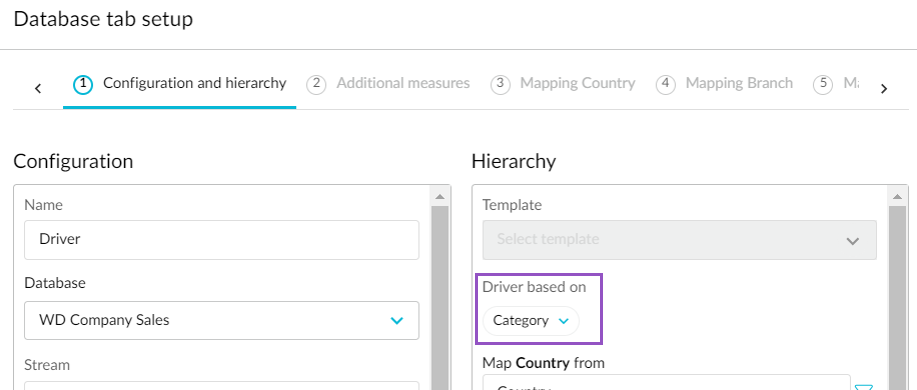Click the filter icon beside the Map Country field
Viewport: 917px width, 390px height.
tap(864, 387)
